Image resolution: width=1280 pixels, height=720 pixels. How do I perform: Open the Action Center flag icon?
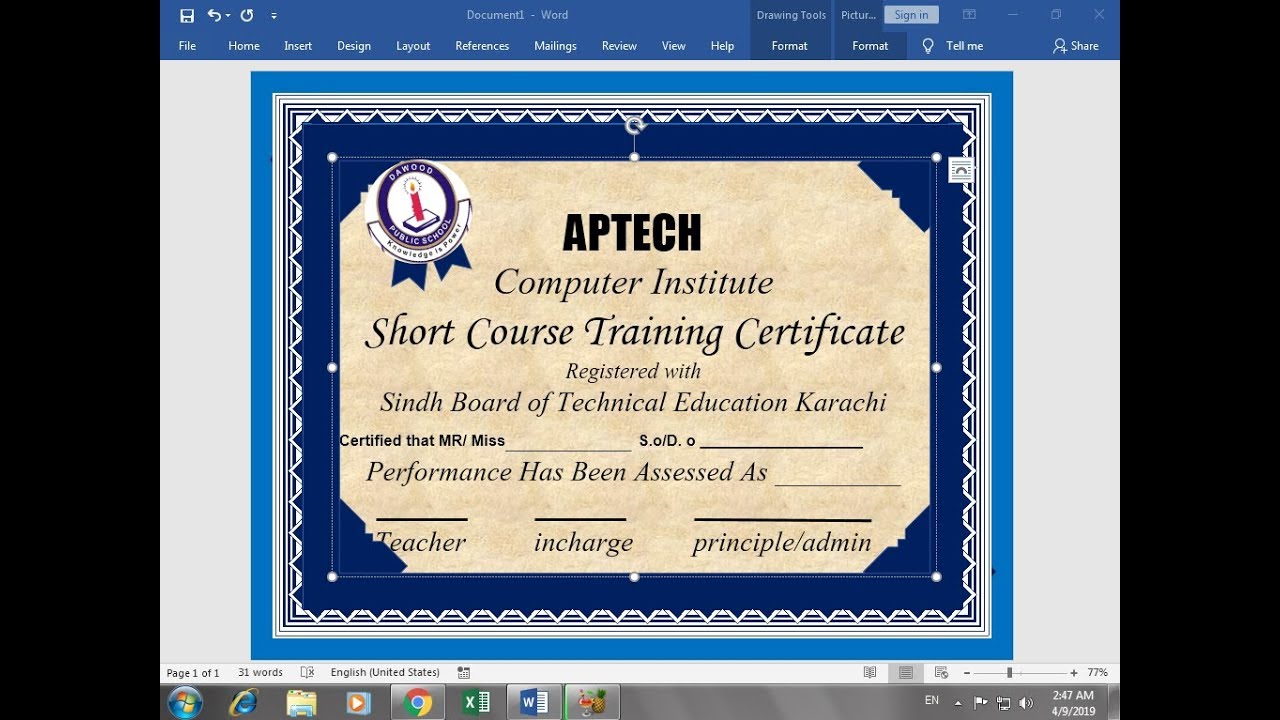[x=981, y=703]
